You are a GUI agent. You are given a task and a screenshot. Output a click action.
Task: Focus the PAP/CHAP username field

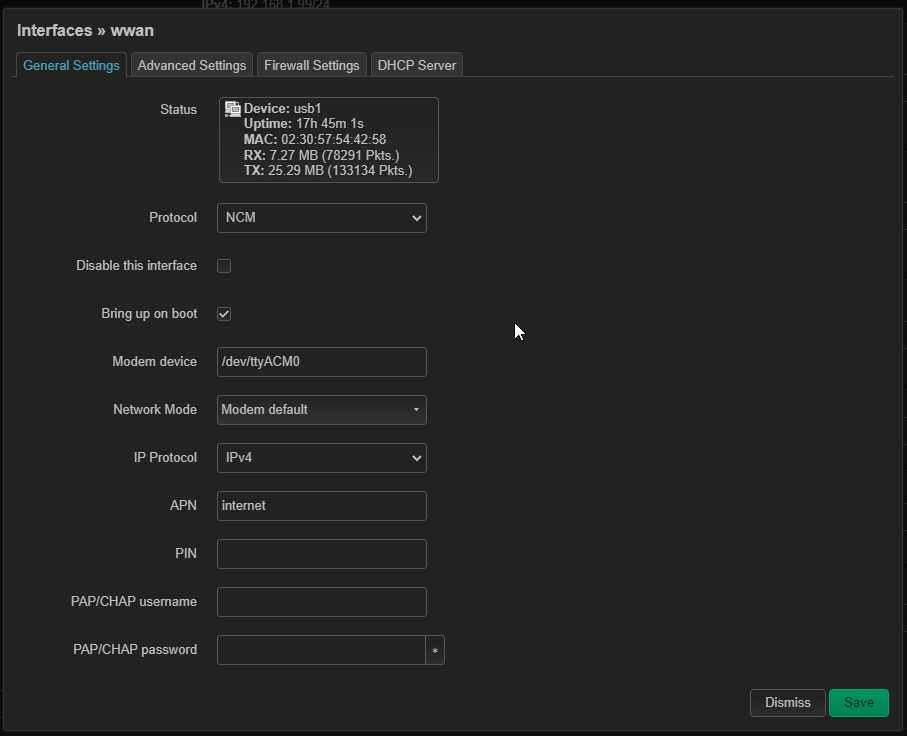pyautogui.click(x=321, y=602)
